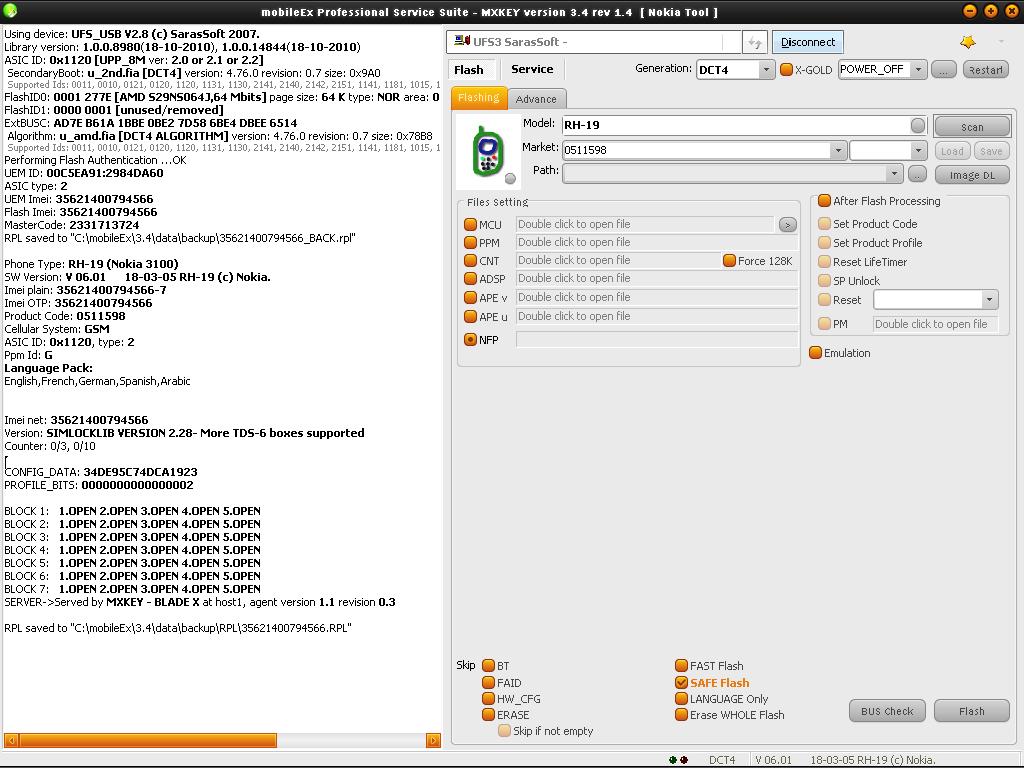Check SP Unlock option

824,280
